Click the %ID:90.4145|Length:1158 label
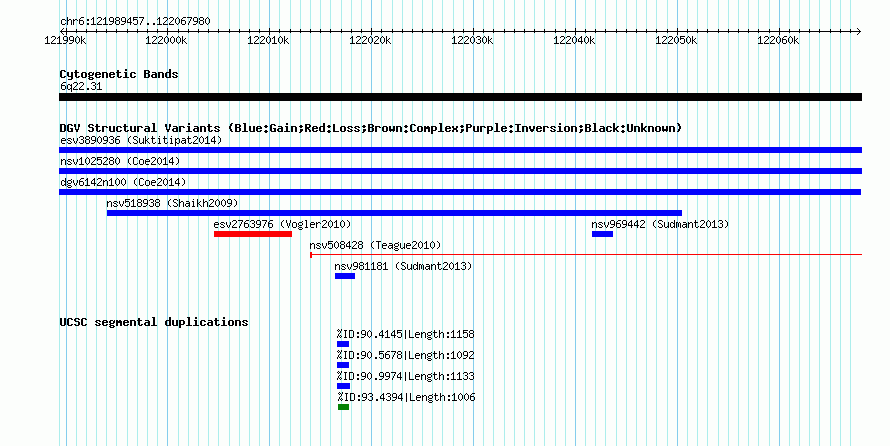 click(x=405, y=334)
